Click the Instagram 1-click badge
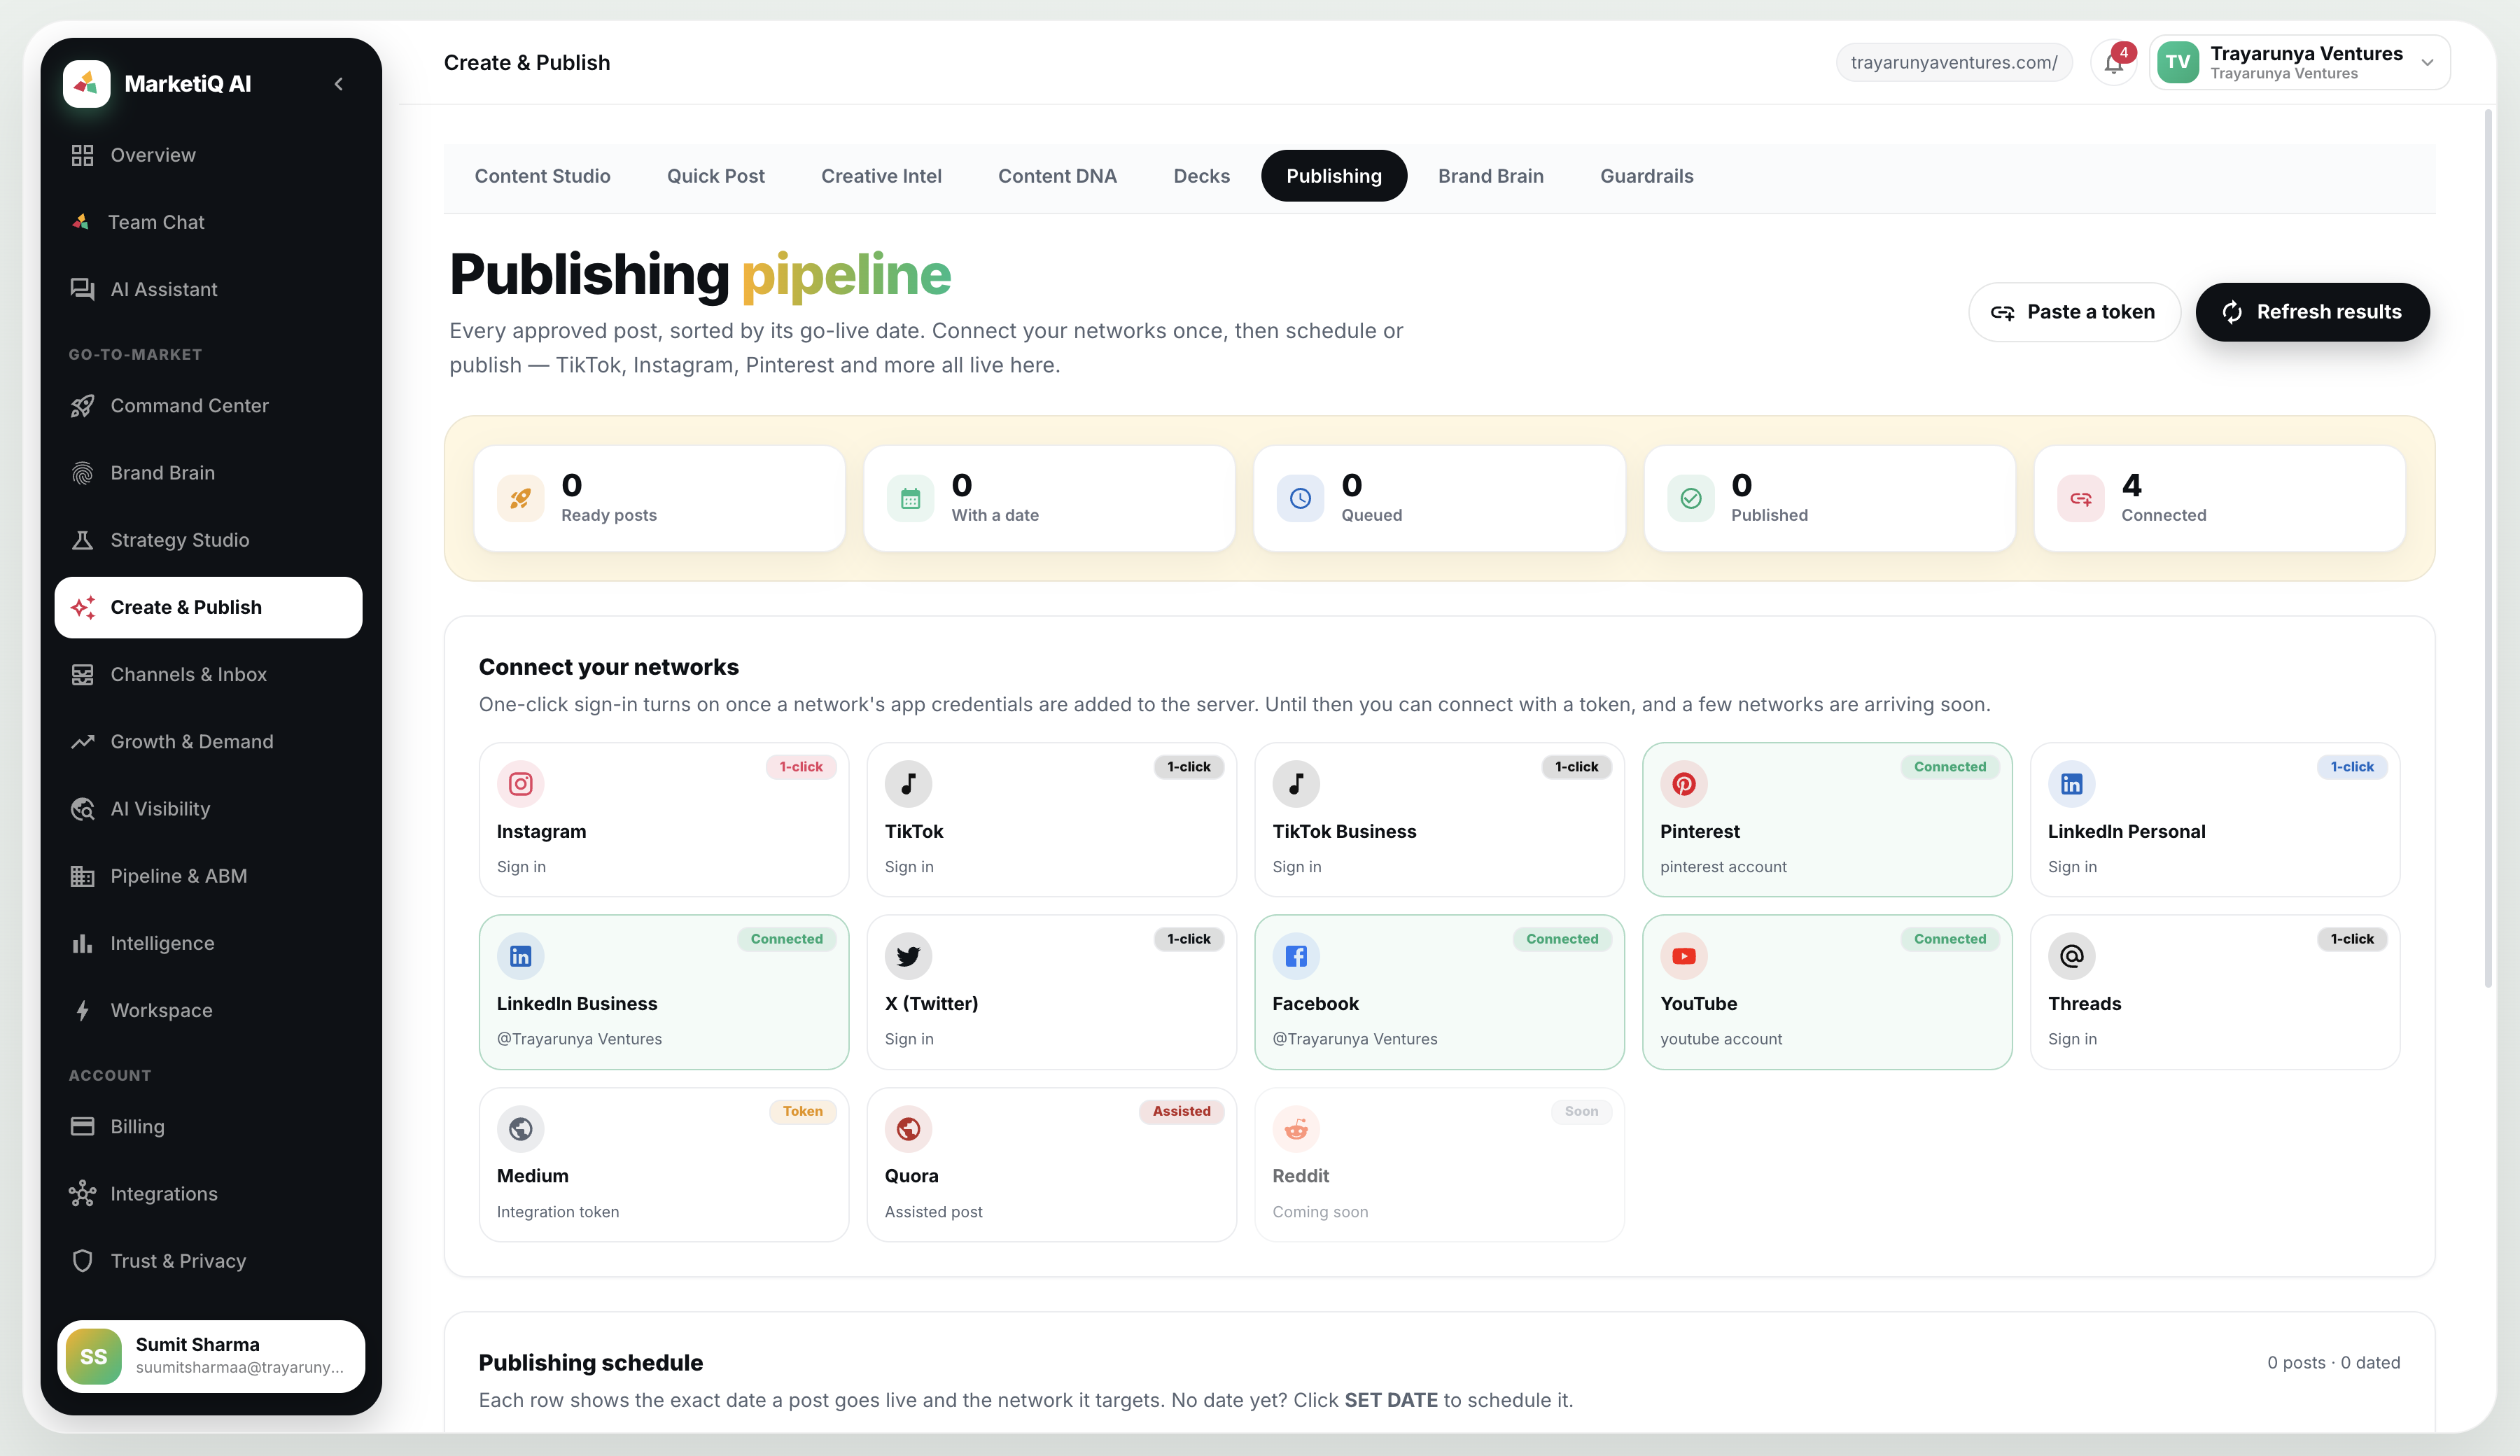The width and height of the screenshot is (2520, 1456). click(x=801, y=767)
